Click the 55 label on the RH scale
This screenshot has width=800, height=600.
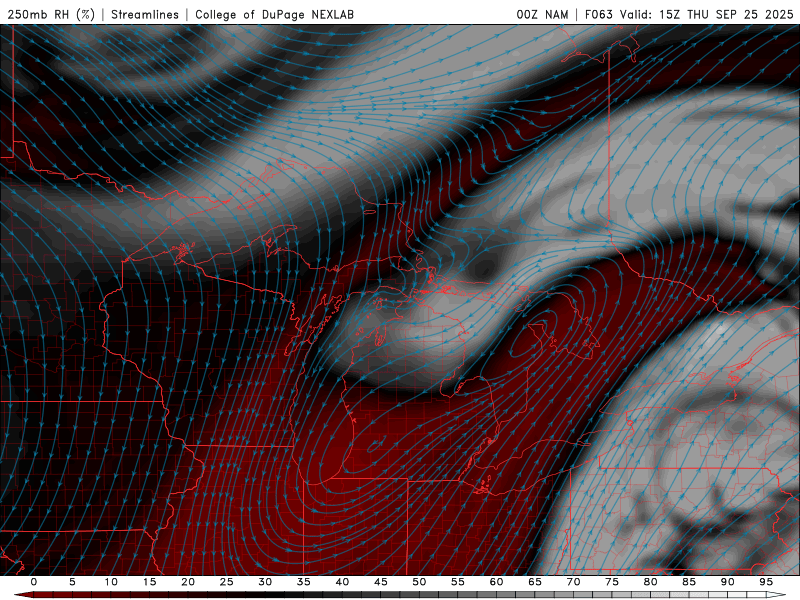[x=458, y=582]
